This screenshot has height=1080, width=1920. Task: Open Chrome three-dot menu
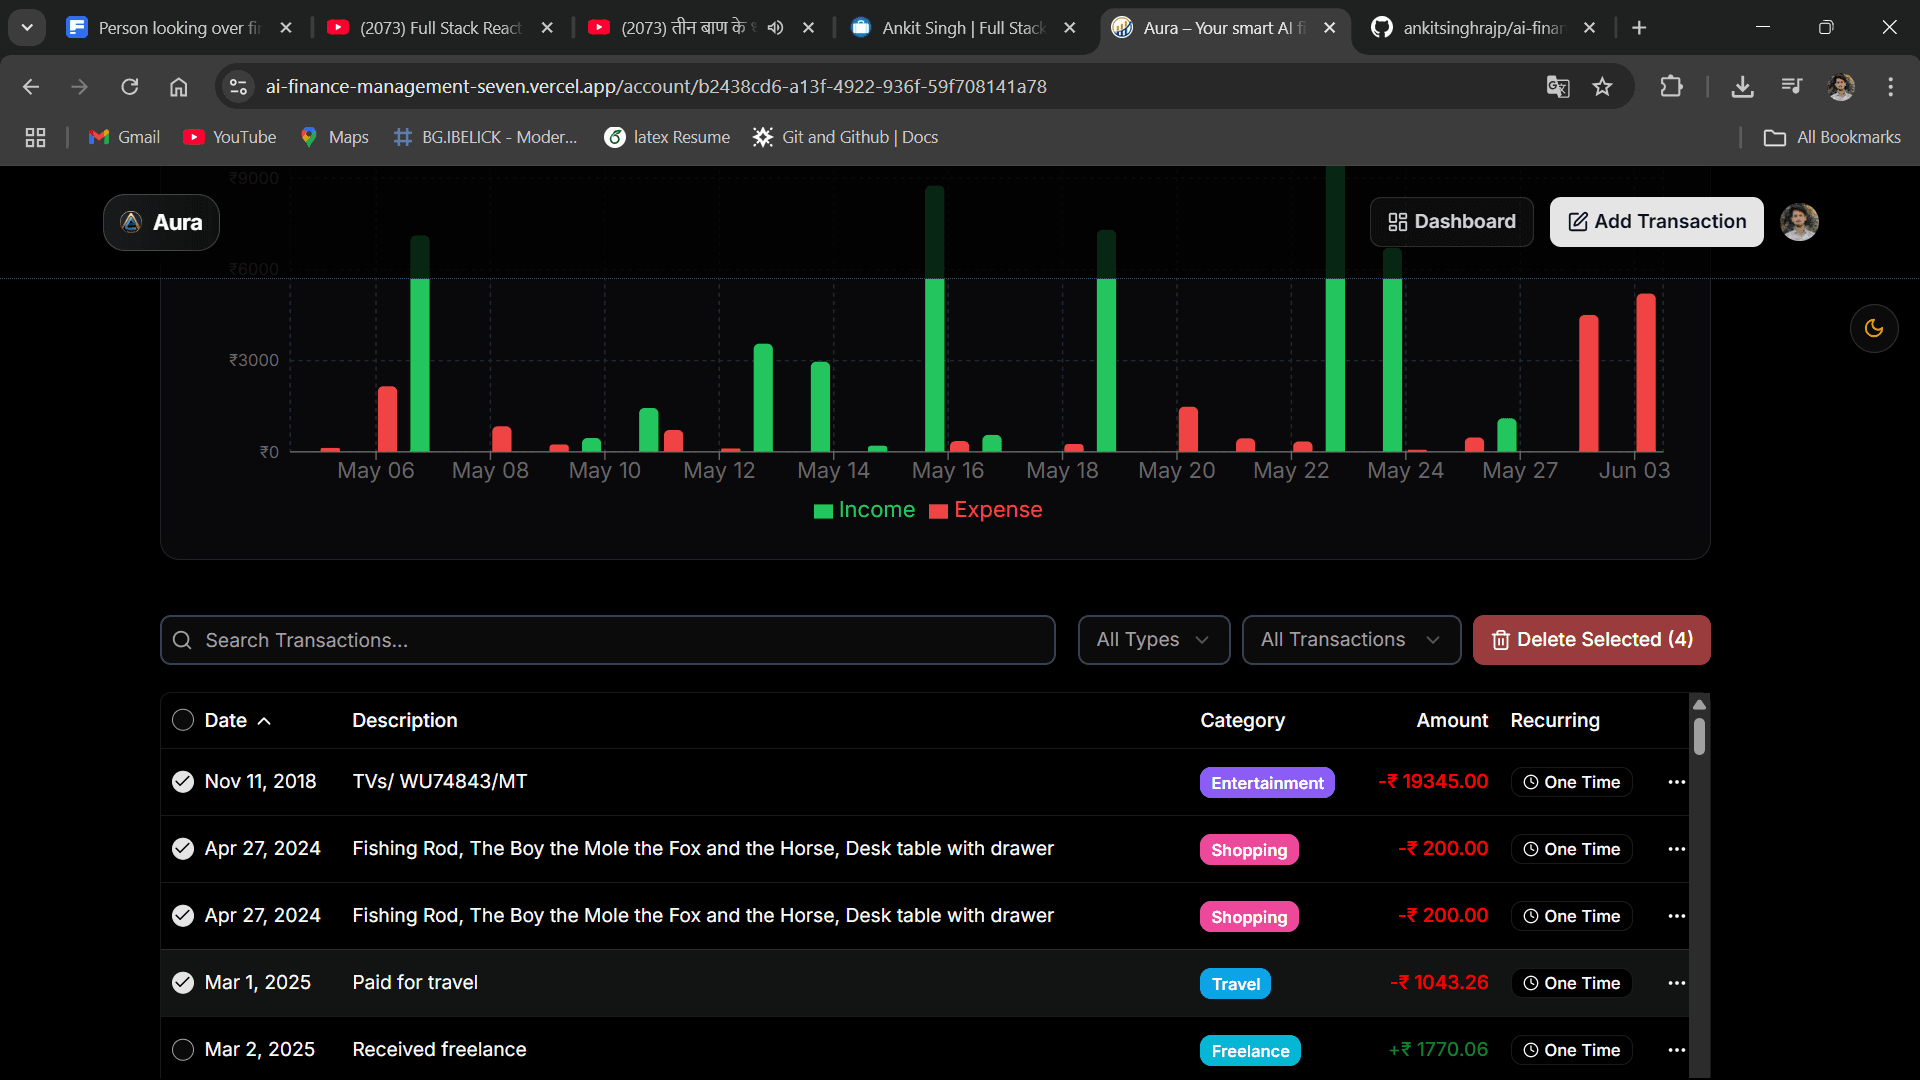[1890, 87]
